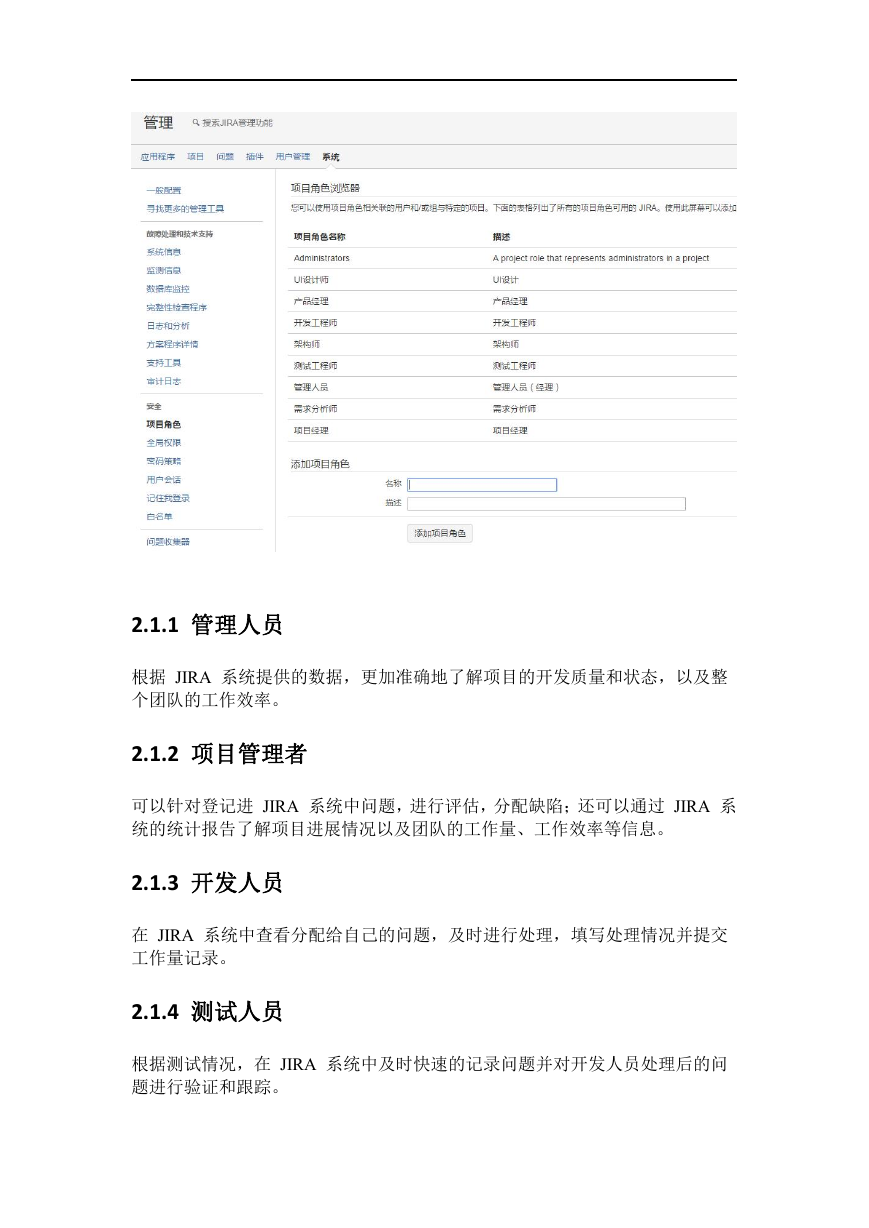Click the 产品经理 role name cell

311,301
